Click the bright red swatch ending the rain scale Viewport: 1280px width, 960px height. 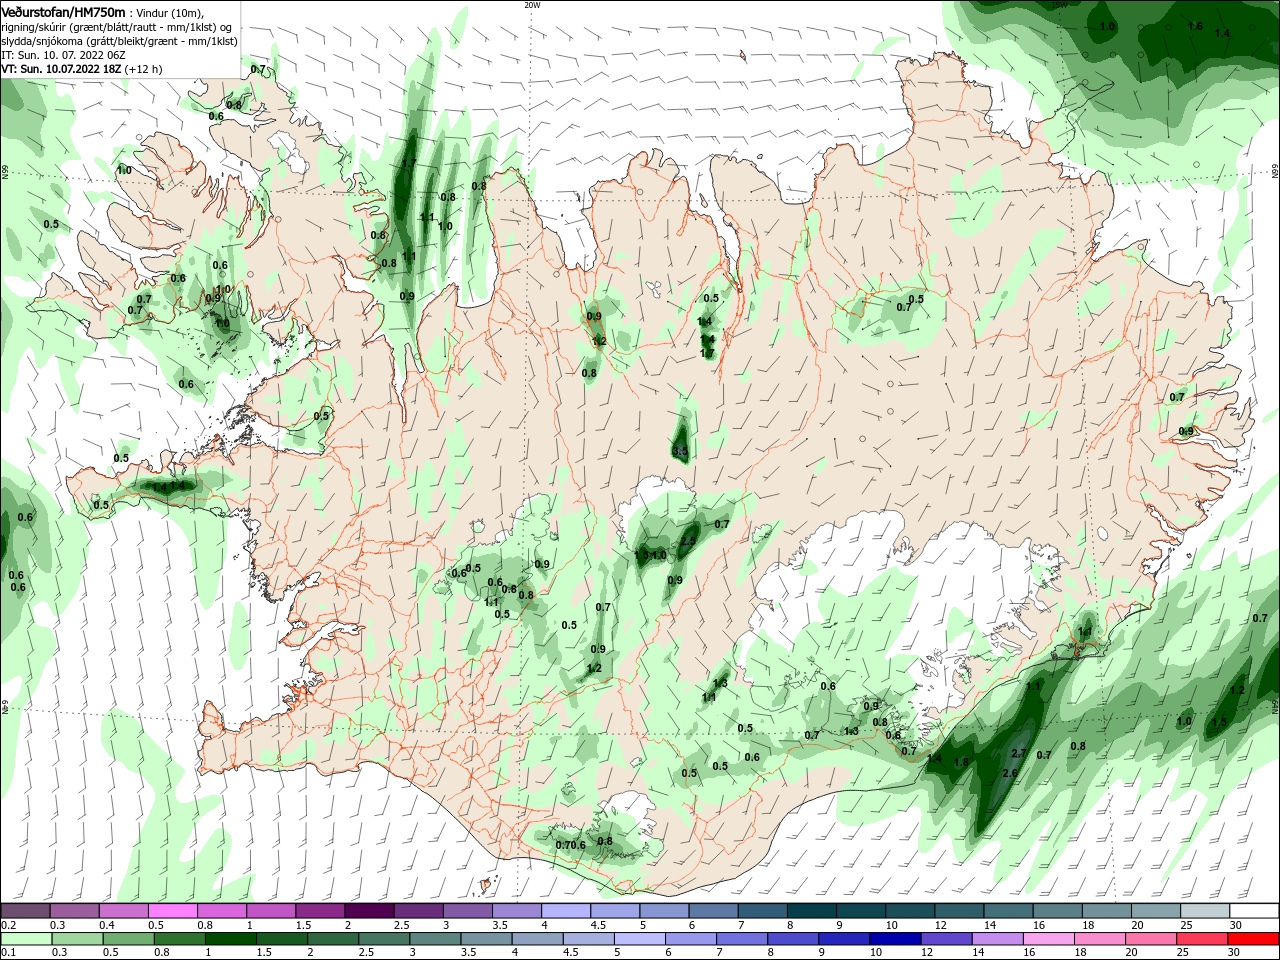click(x=1255, y=938)
